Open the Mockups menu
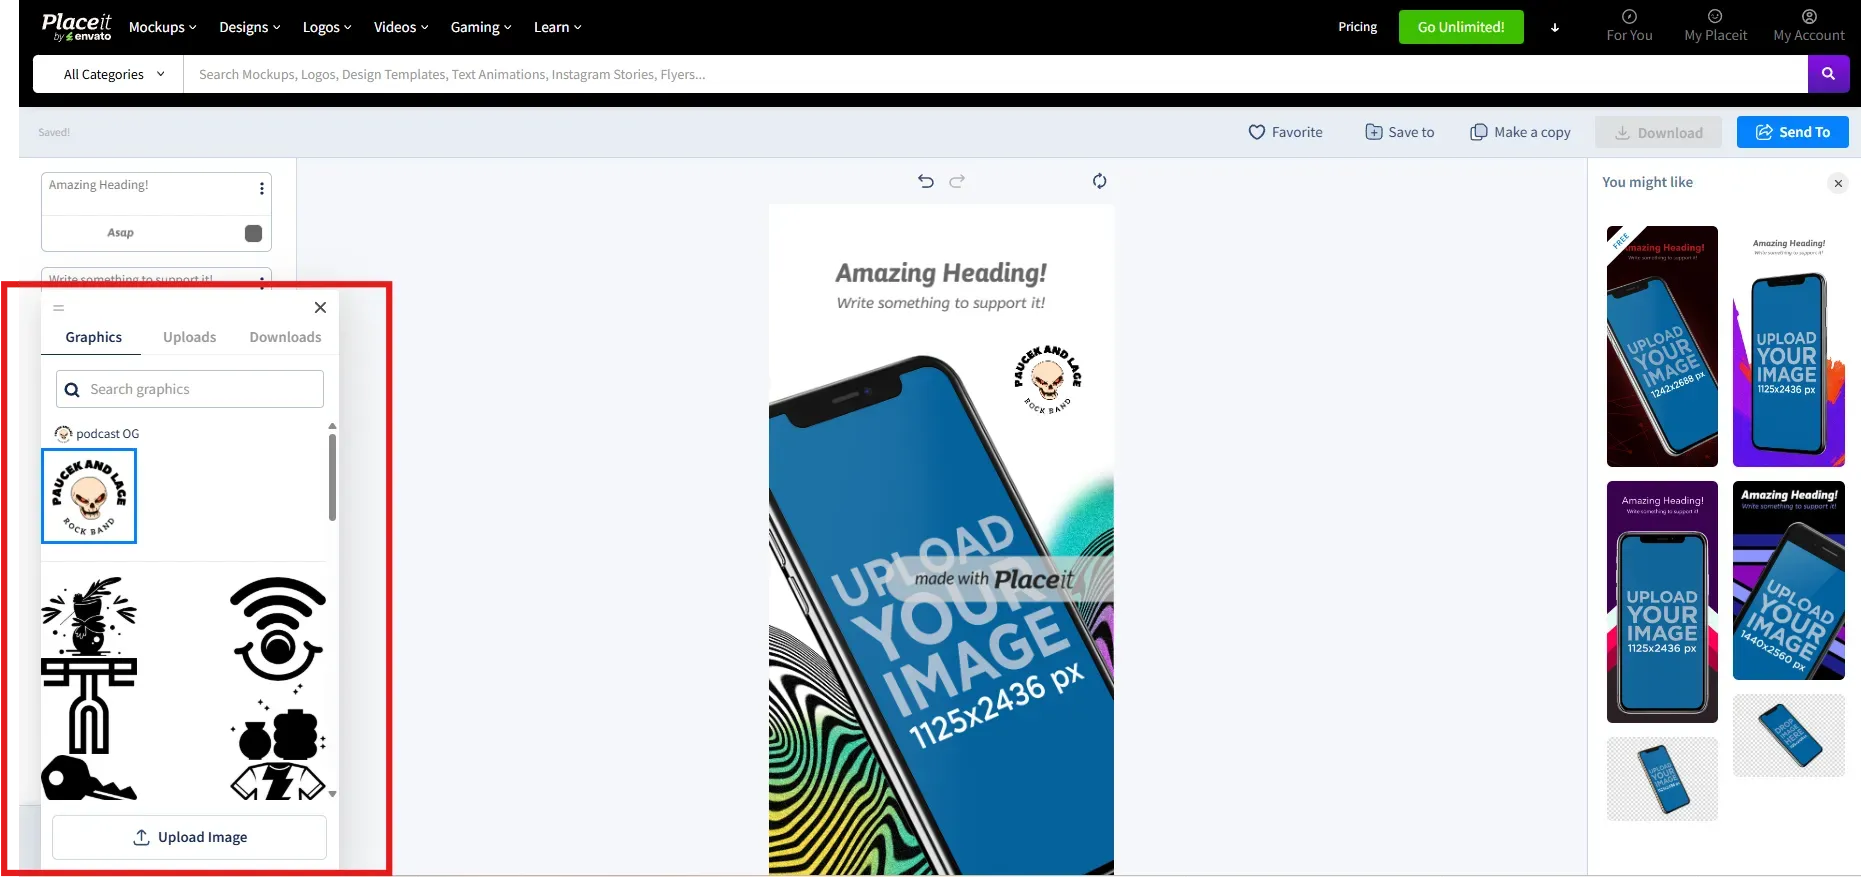This screenshot has width=1861, height=877. [163, 27]
